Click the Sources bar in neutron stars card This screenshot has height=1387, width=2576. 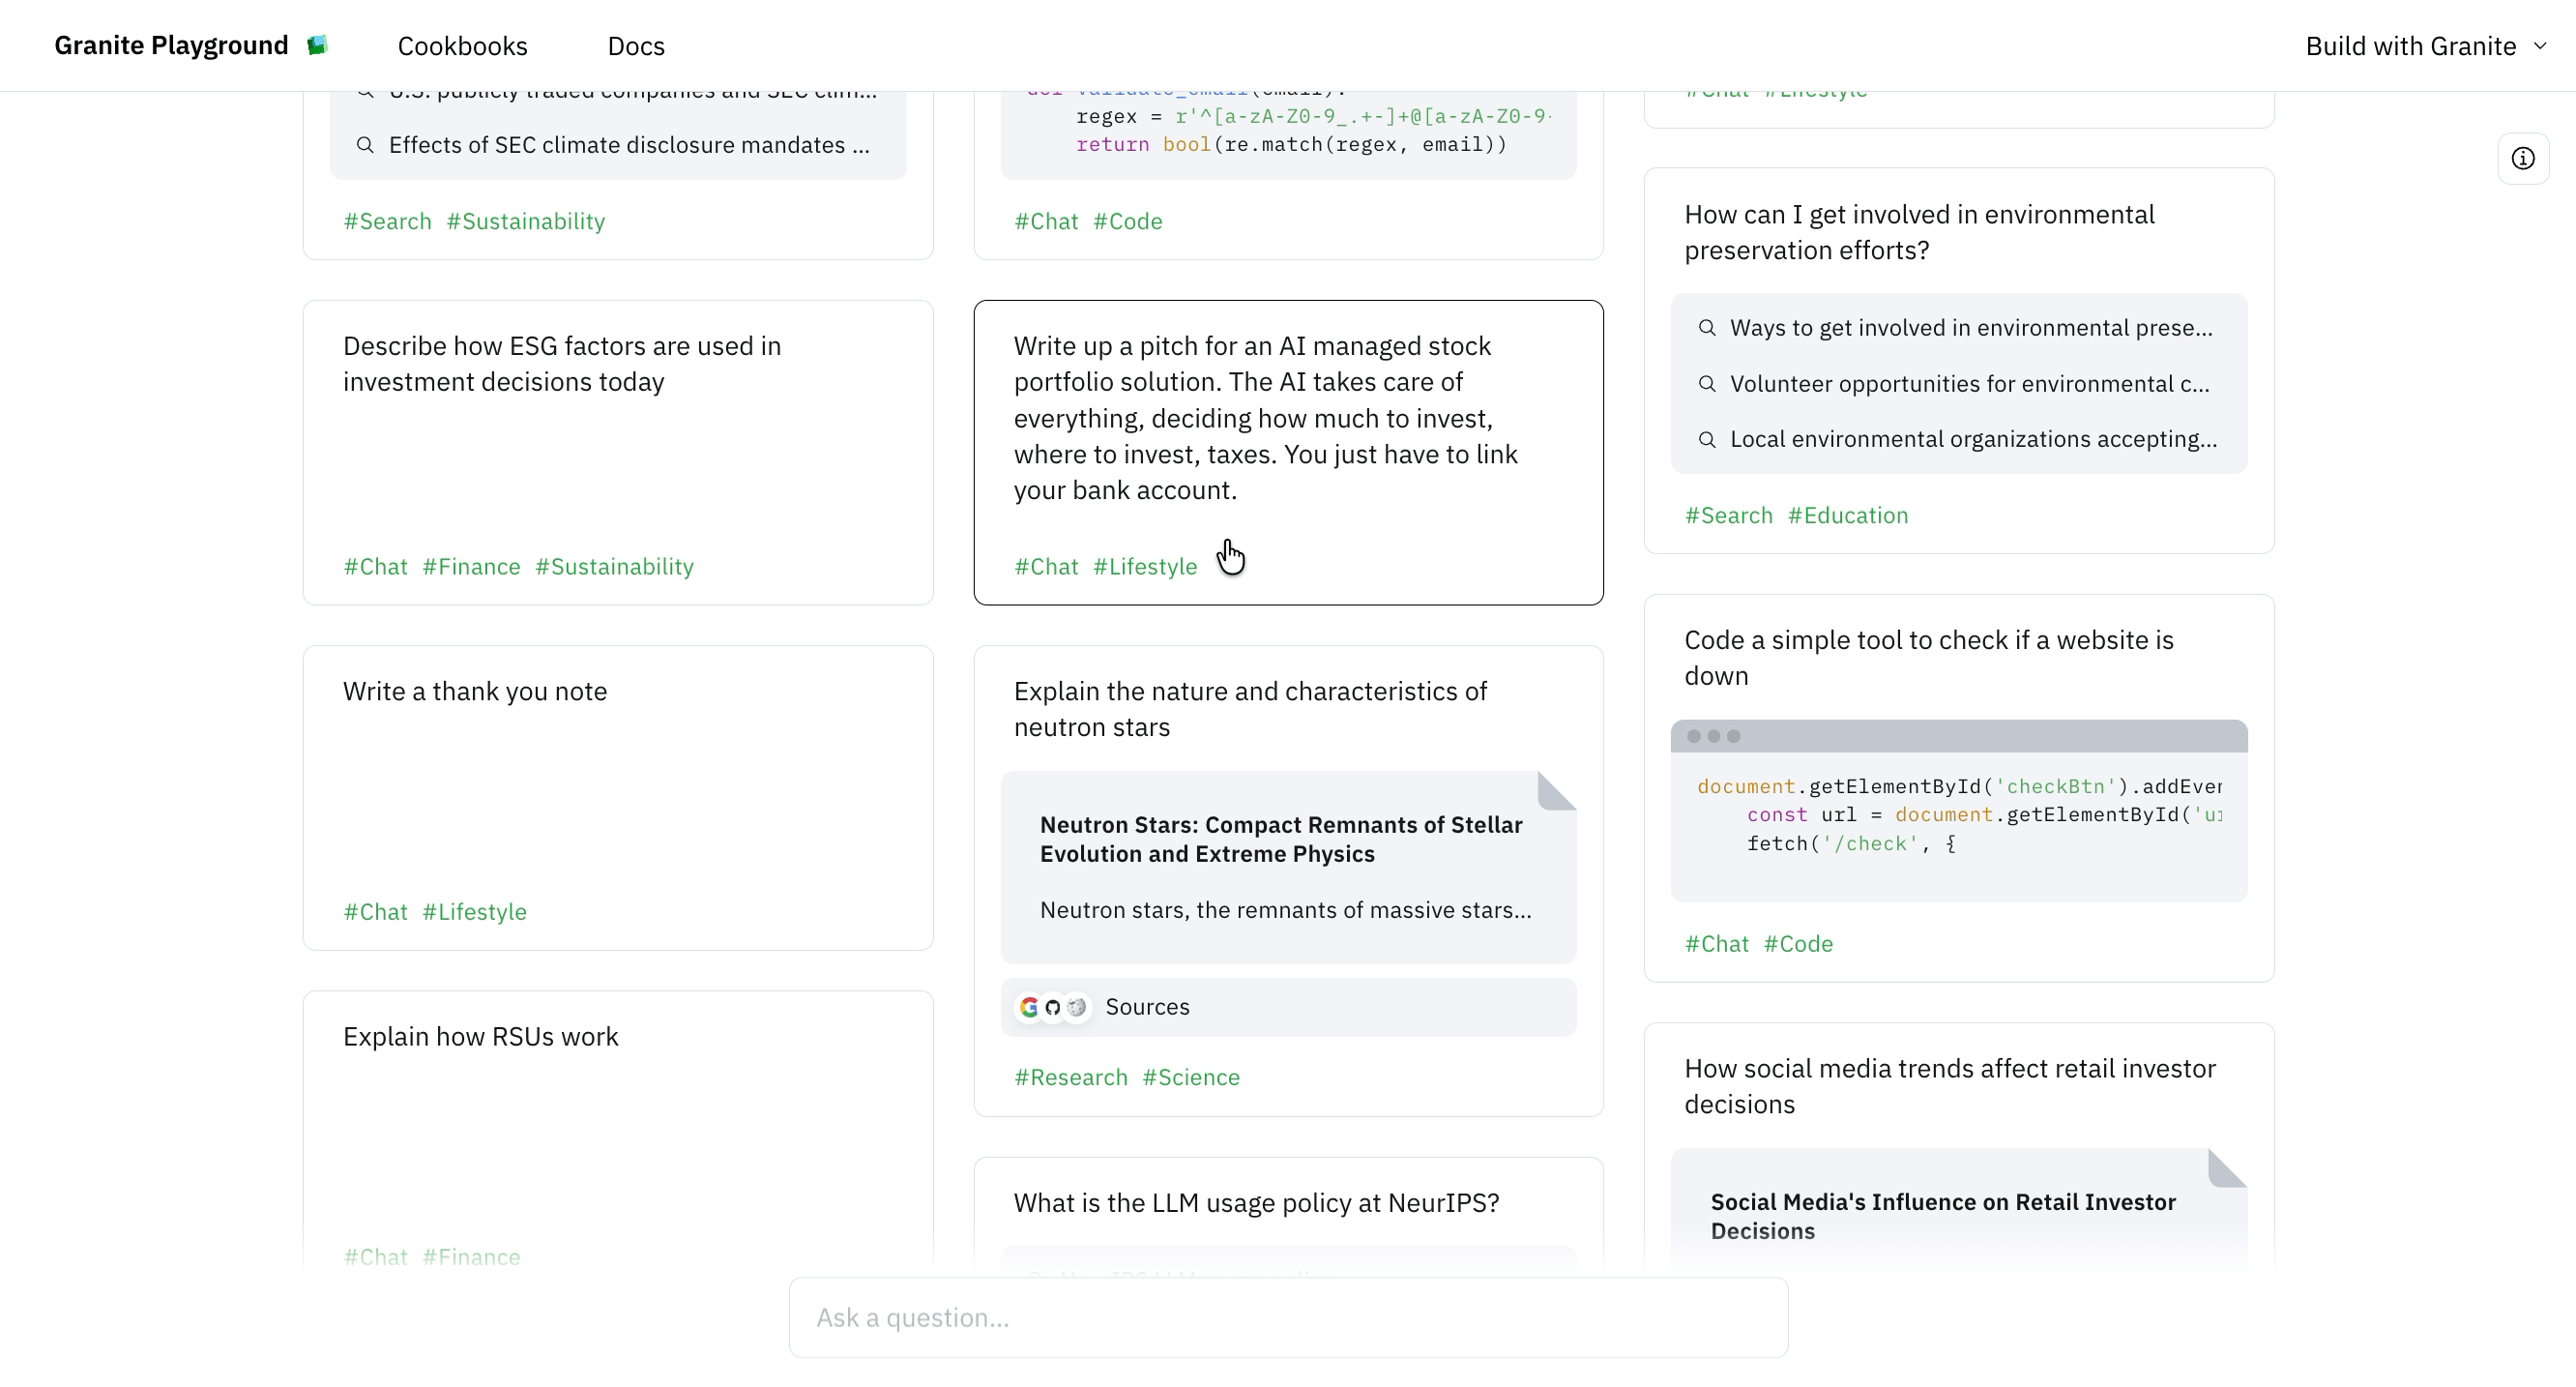pos(1288,1007)
